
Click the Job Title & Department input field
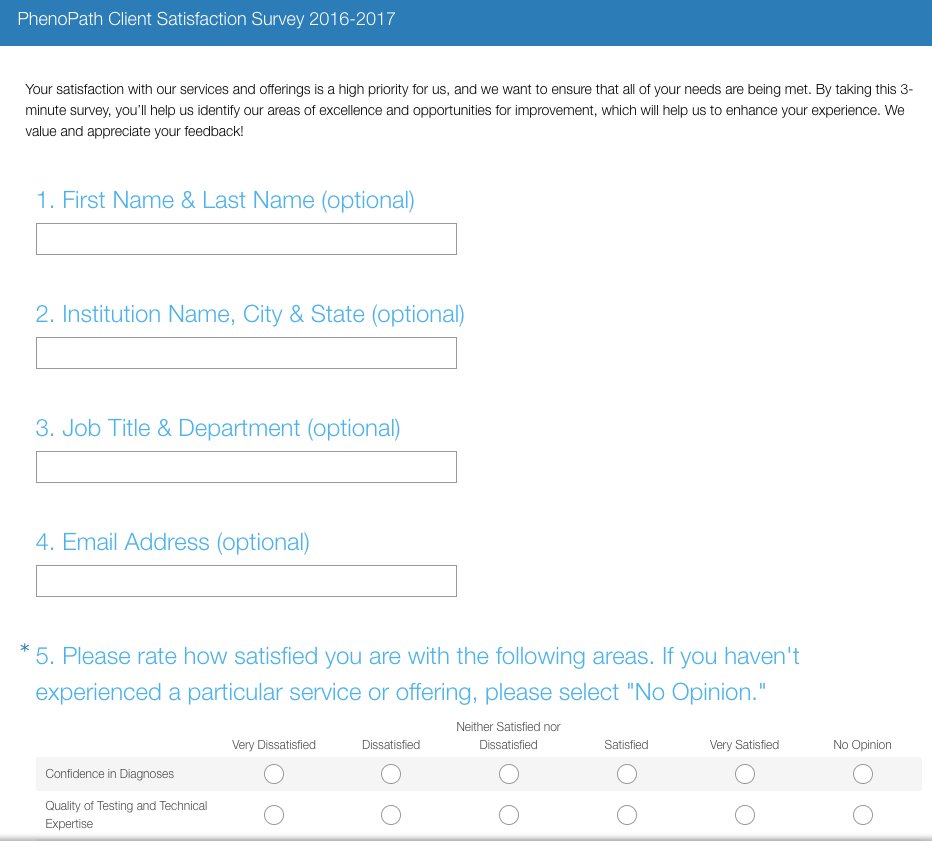click(246, 467)
